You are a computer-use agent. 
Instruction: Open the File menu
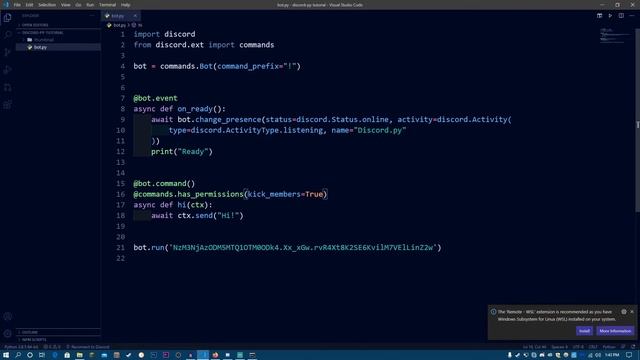point(17,5)
